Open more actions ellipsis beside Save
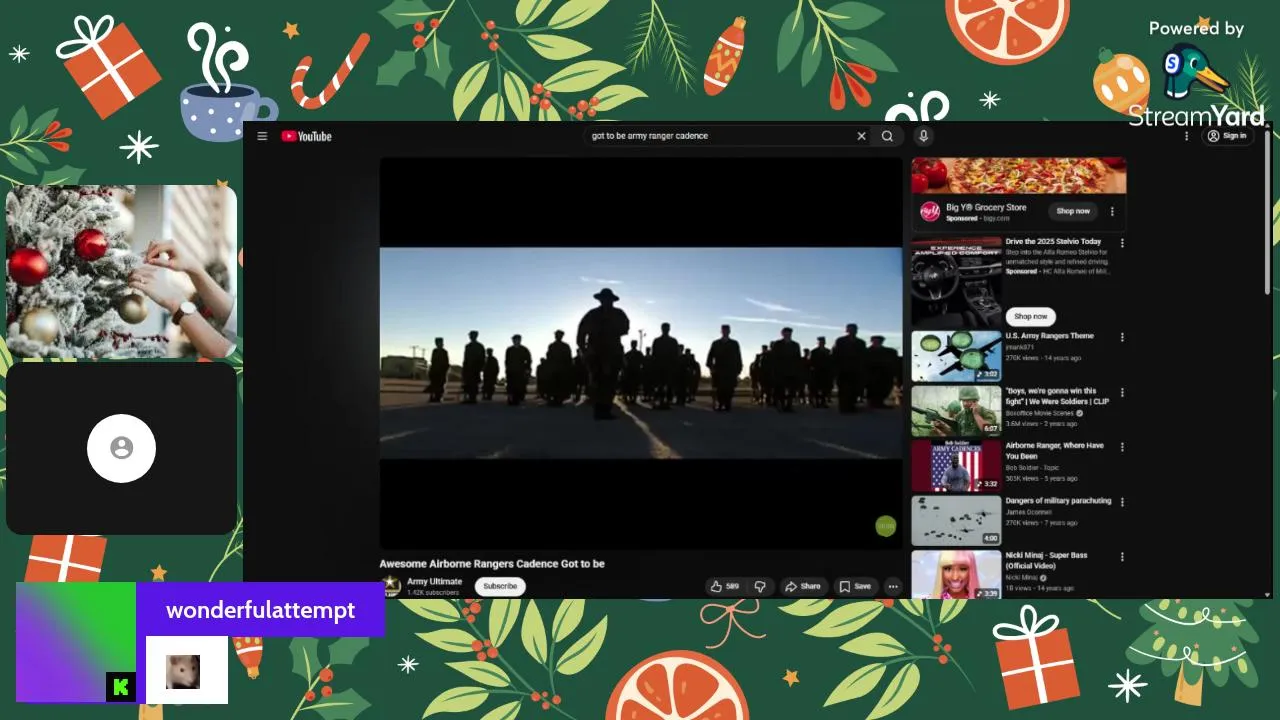The image size is (1280, 720). point(893,587)
